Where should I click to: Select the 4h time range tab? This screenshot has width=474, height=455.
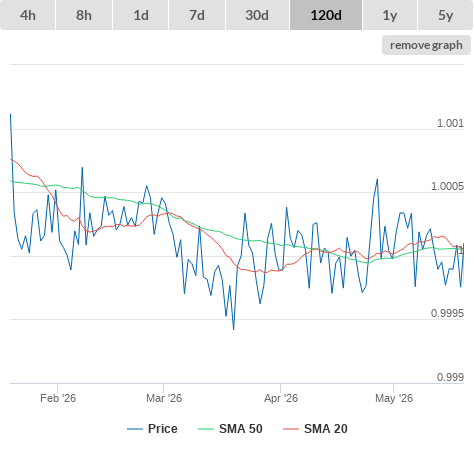pyautogui.click(x=28, y=15)
